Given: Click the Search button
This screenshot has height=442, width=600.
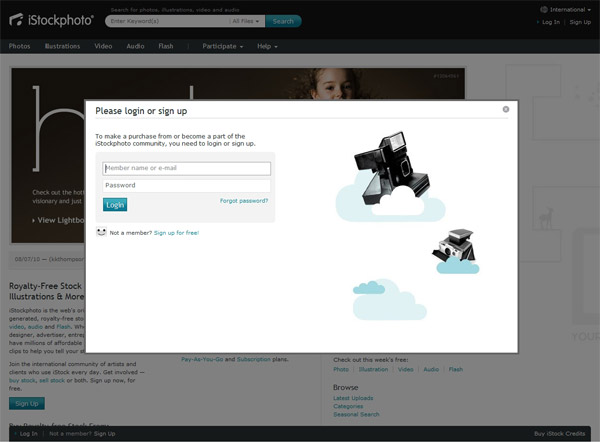Looking at the screenshot, I should (x=283, y=21).
